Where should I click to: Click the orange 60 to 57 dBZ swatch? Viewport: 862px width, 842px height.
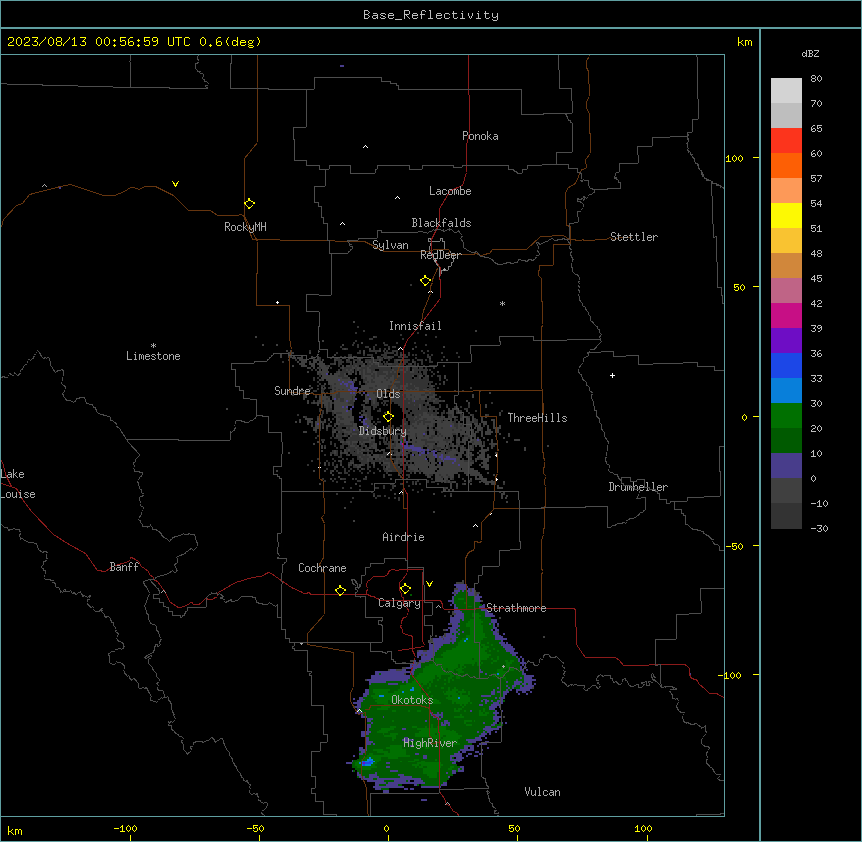point(786,165)
